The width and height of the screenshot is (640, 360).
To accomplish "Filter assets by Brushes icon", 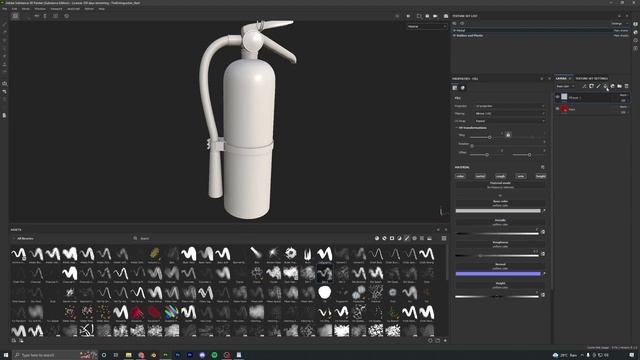I will (407, 238).
